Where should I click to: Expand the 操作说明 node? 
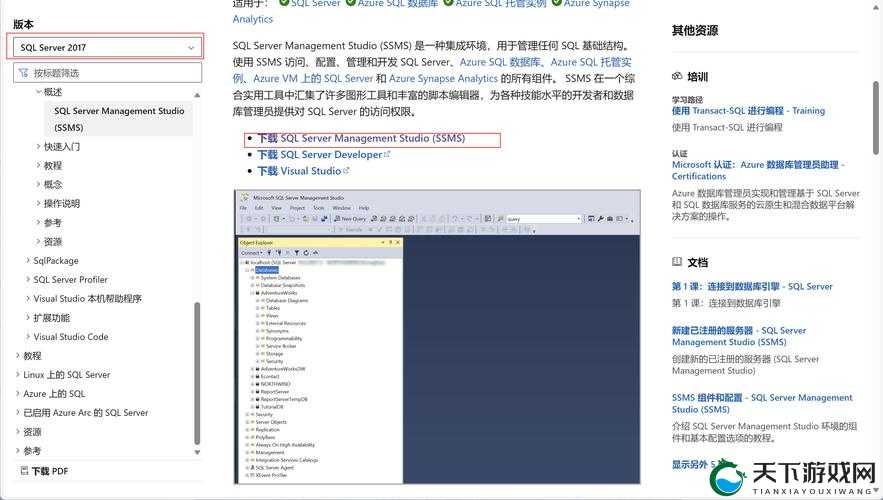coord(38,203)
